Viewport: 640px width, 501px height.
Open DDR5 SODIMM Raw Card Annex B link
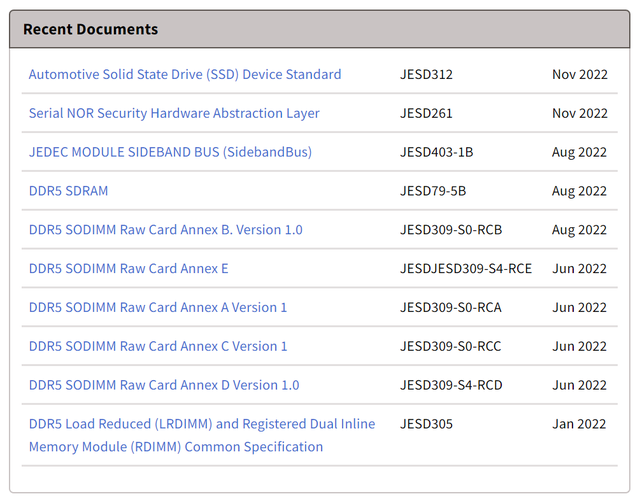click(x=165, y=230)
